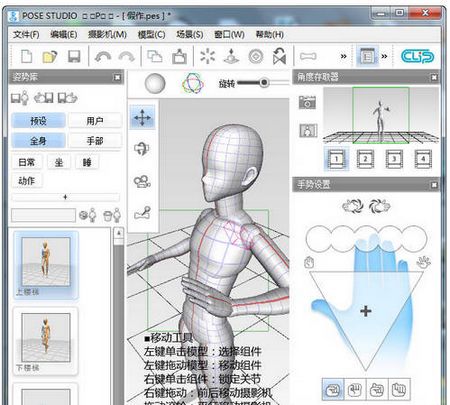Open the 摄影机(M) menu
The width and height of the screenshot is (450, 405).
pos(107,34)
